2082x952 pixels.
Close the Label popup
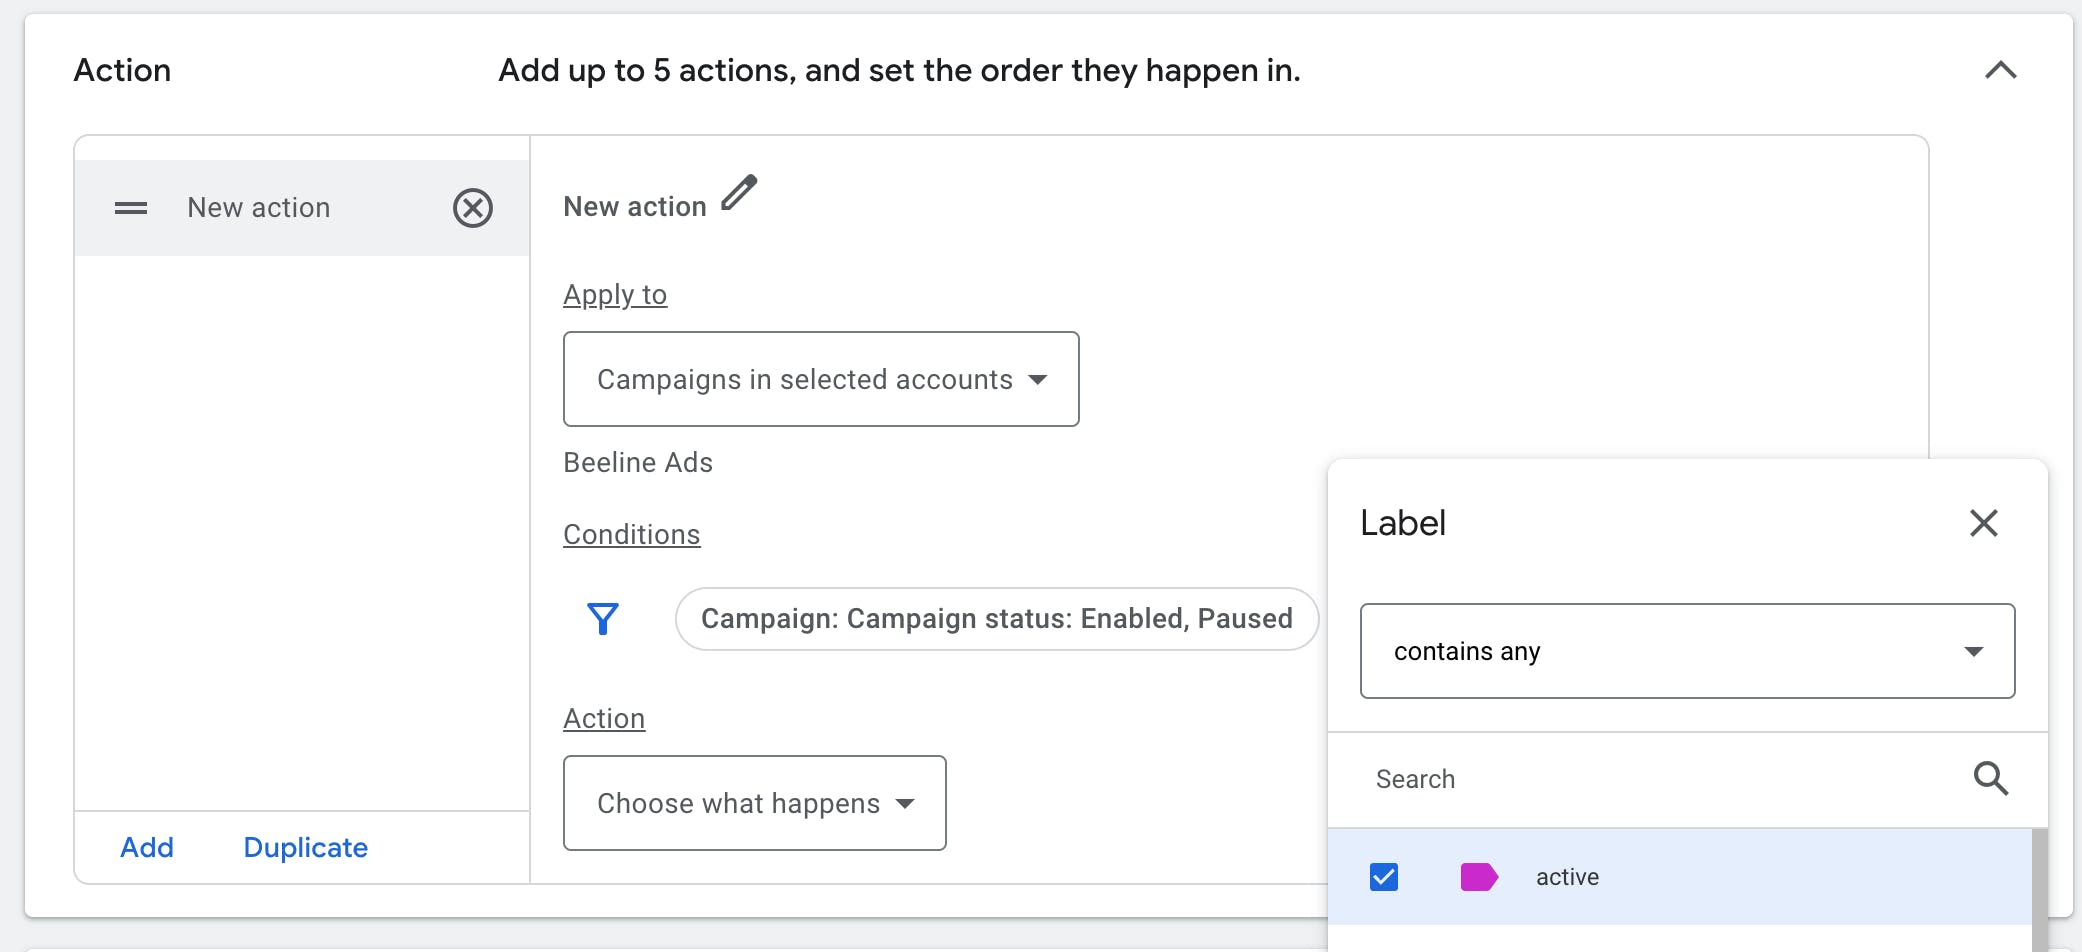coord(1983,523)
